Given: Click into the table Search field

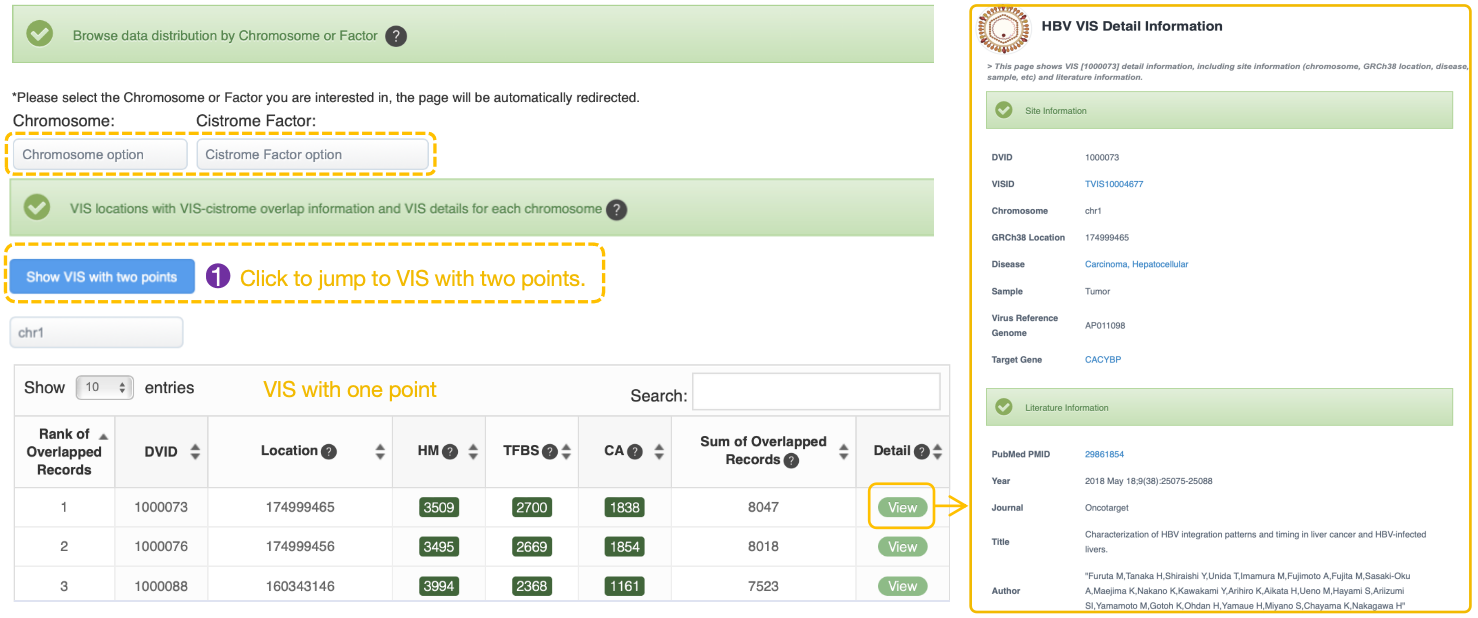Looking at the screenshot, I should (816, 393).
